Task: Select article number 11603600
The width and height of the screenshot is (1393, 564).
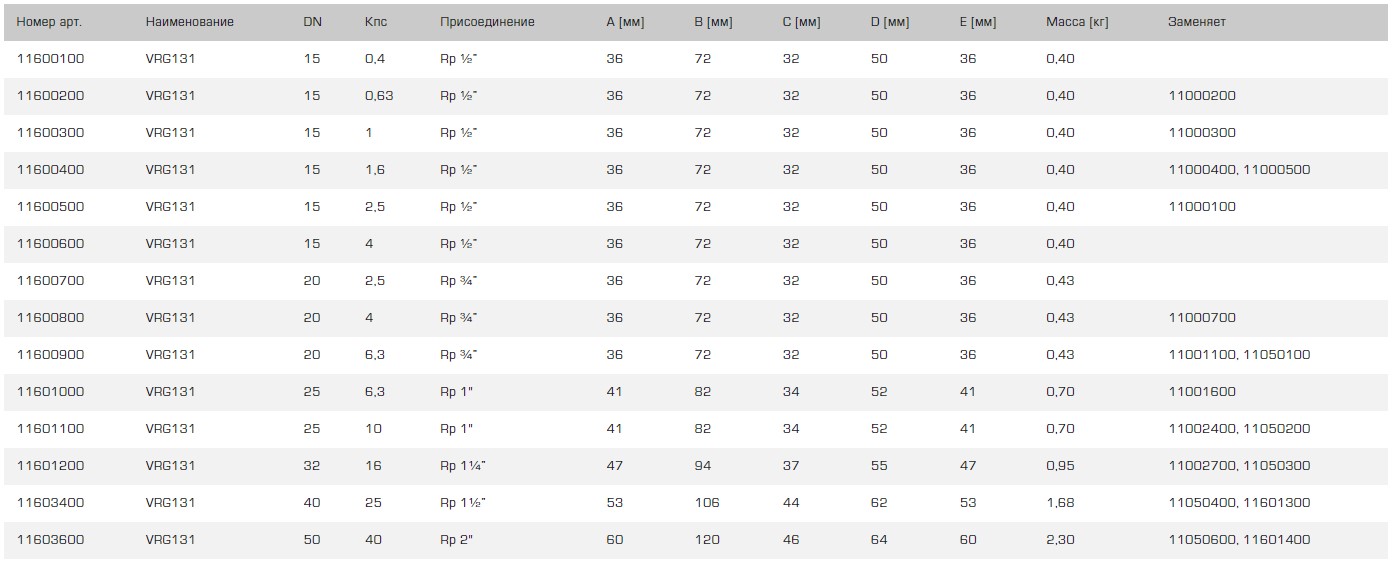Action: [x=51, y=540]
